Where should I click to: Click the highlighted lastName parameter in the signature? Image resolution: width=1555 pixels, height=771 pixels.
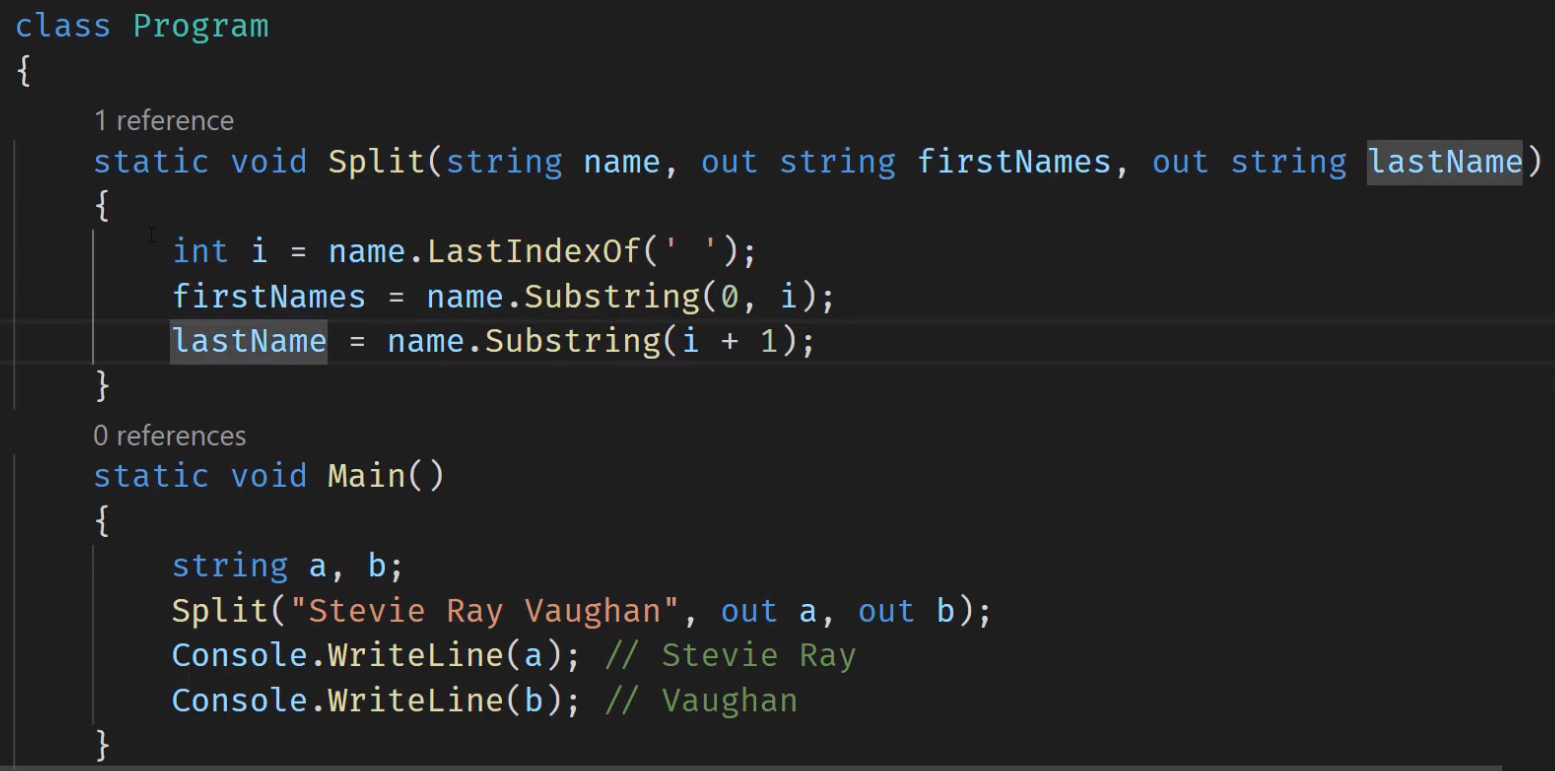(1444, 162)
